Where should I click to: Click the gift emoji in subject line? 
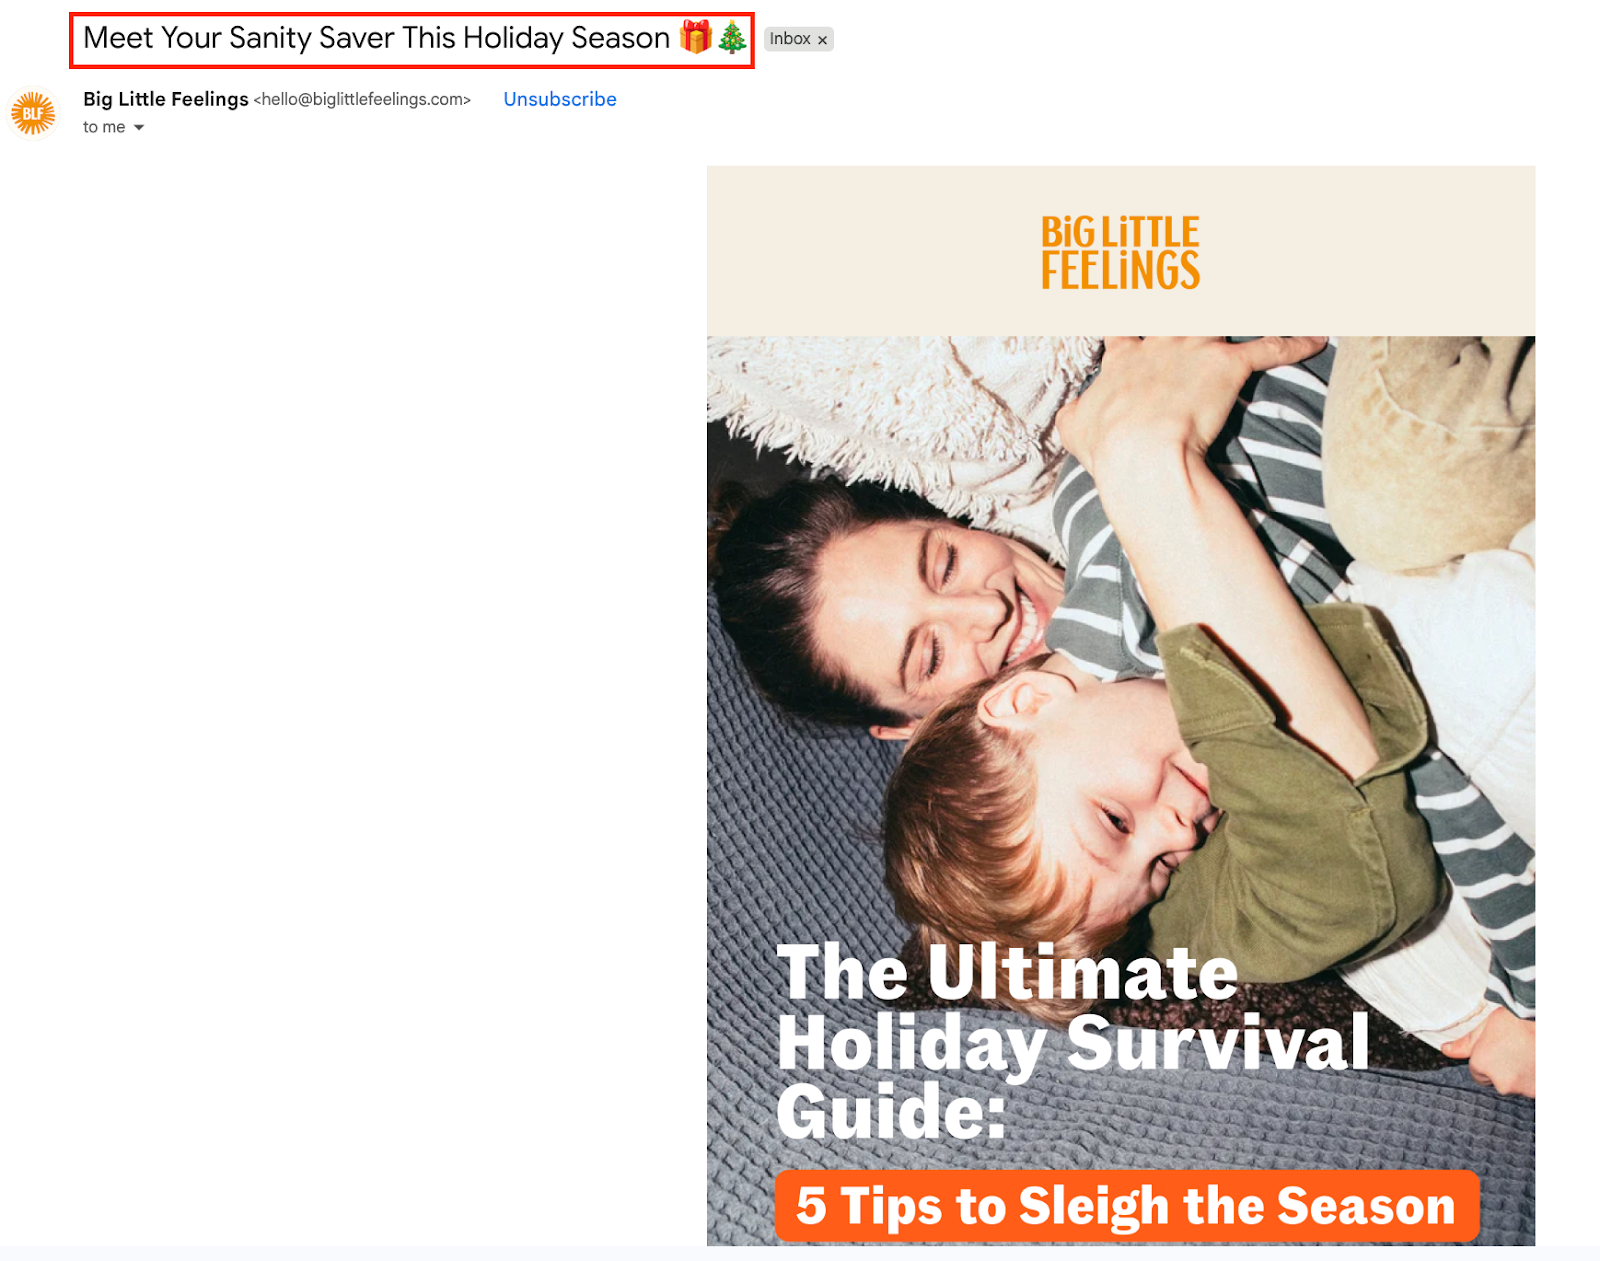pyautogui.click(x=695, y=37)
